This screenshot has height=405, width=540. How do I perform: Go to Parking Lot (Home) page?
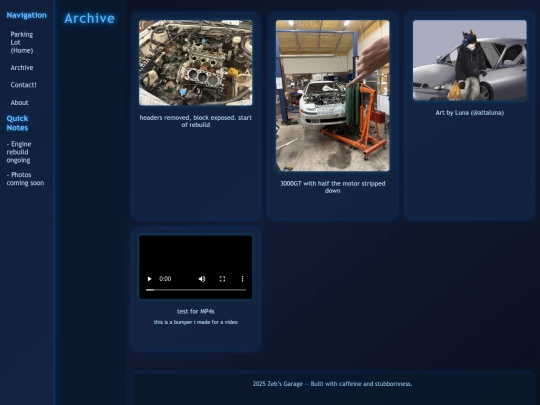pyautogui.click(x=22, y=42)
